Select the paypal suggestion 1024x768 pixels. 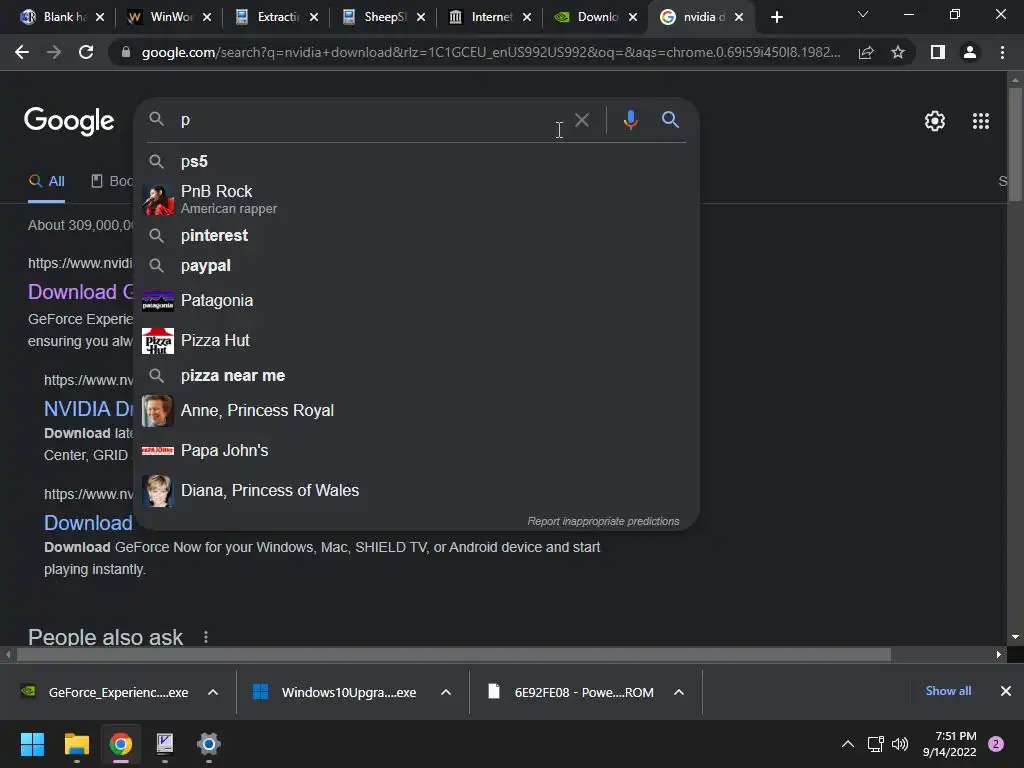point(417,265)
